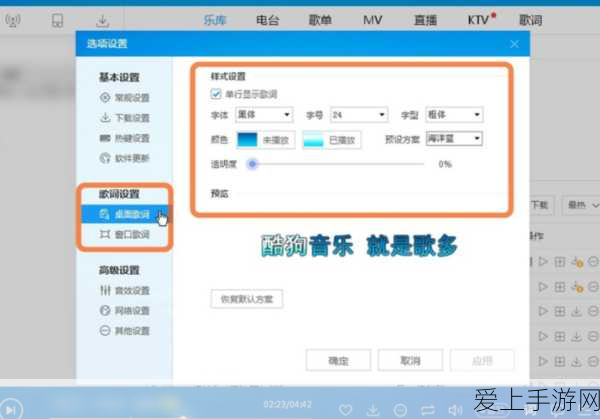Expand the 预设方案 preset dropdown
This screenshot has height=419, width=600.
454,139
